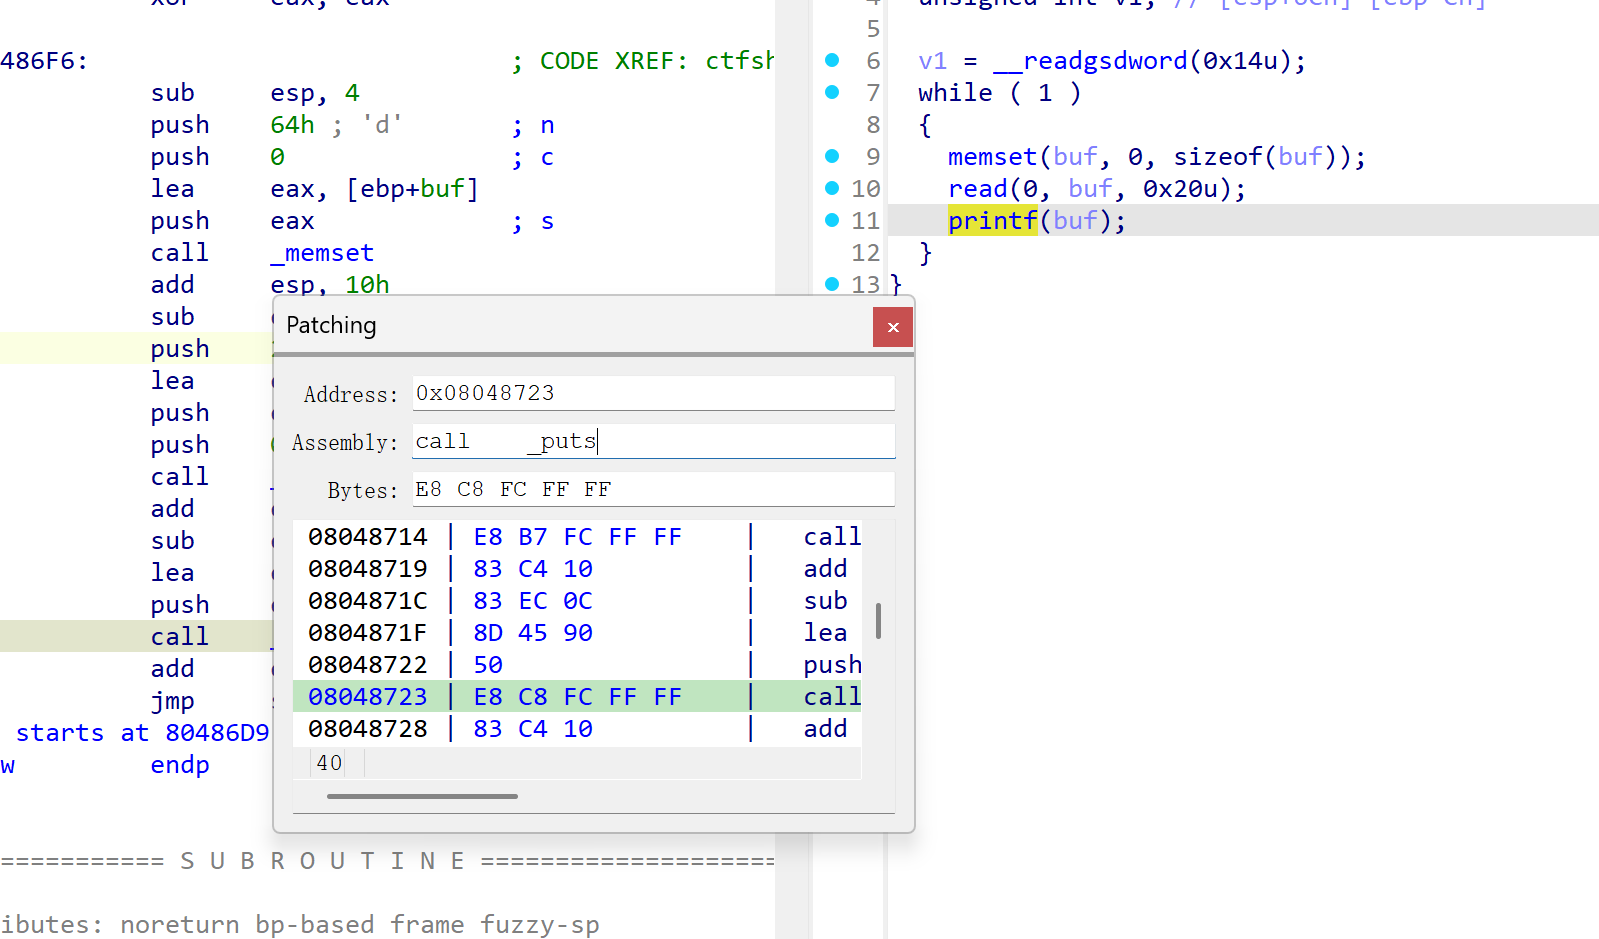The width and height of the screenshot is (1599, 939).
Task: Click the highlighted printf function name
Action: (992, 220)
